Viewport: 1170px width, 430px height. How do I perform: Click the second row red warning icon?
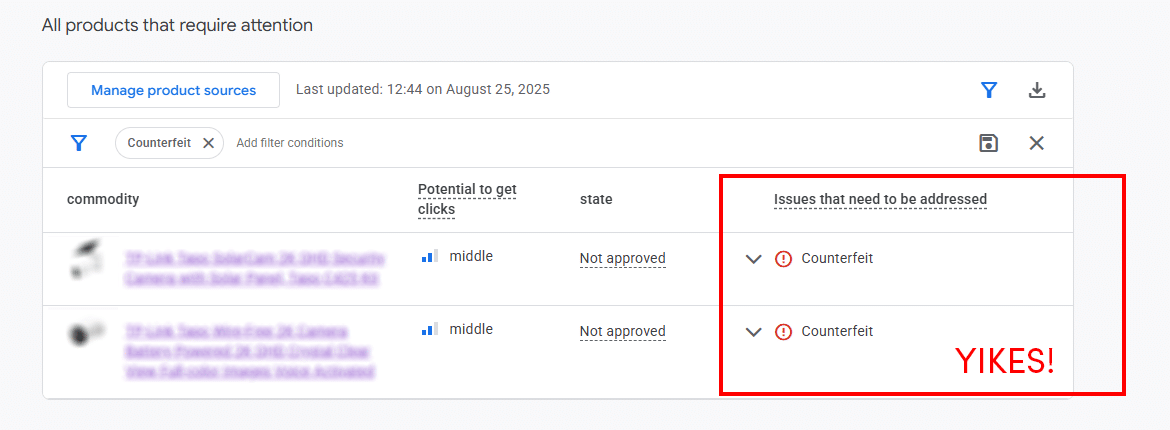point(784,331)
